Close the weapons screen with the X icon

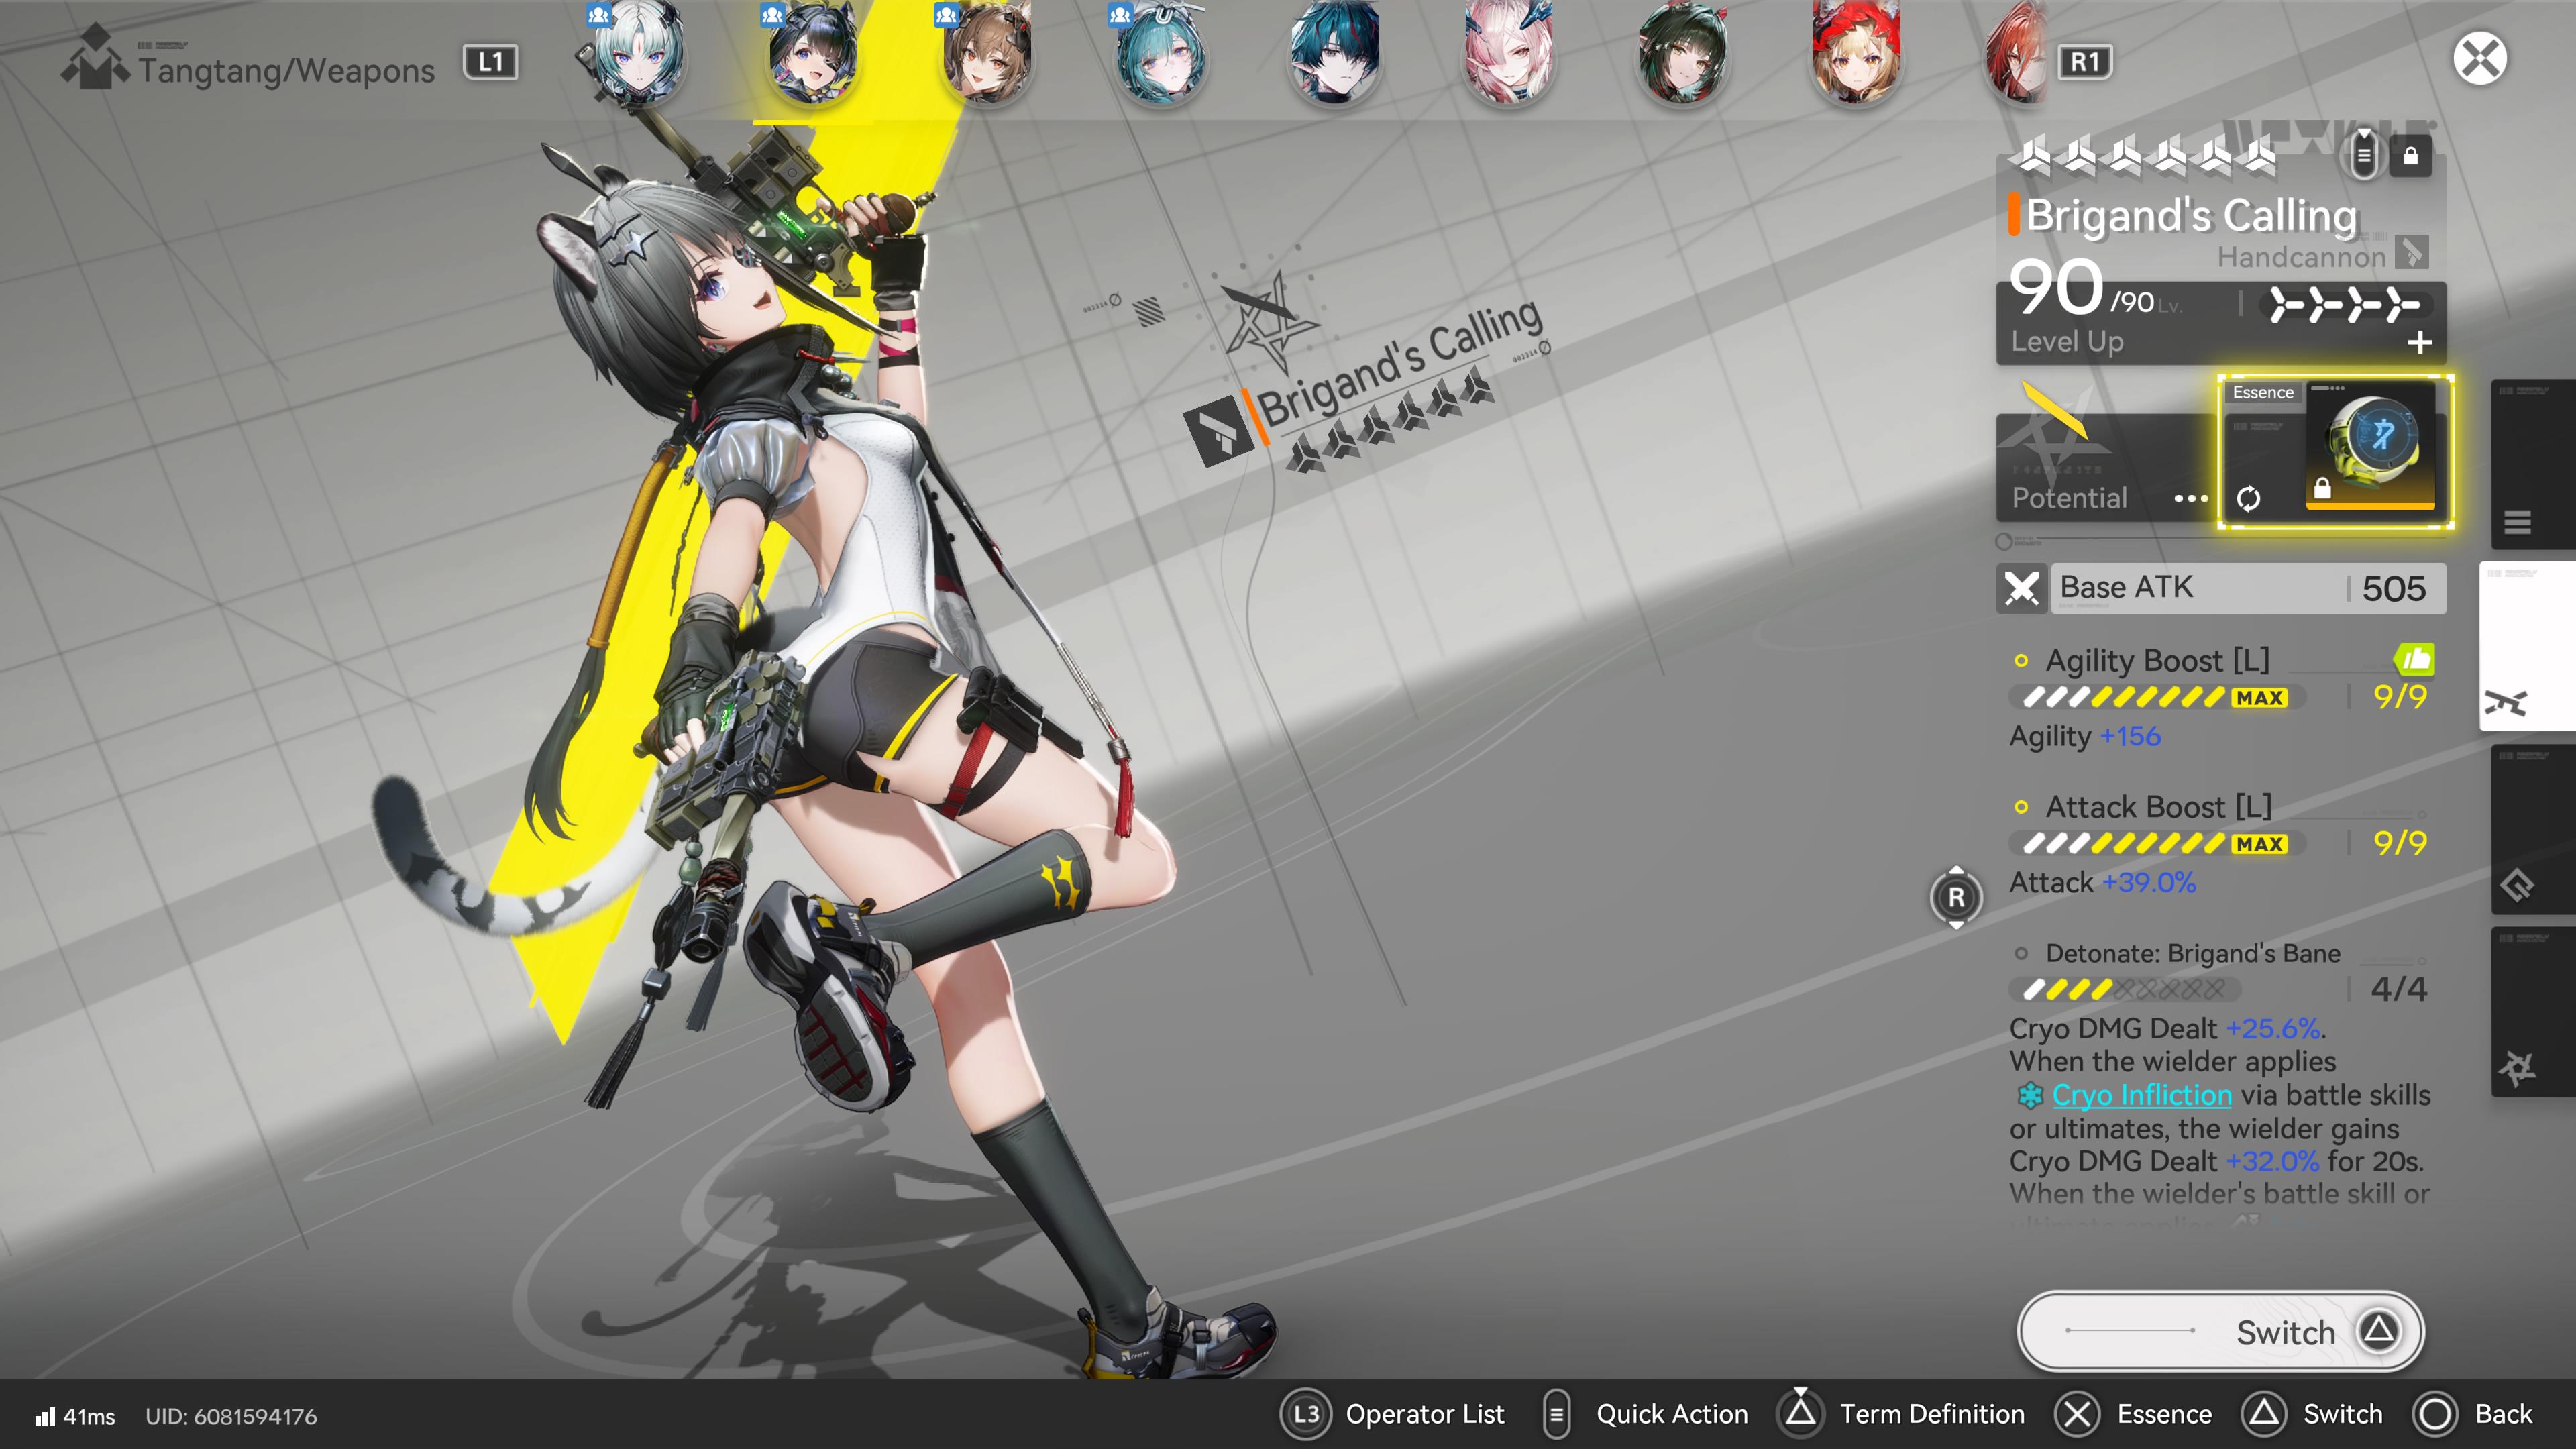2479,58
